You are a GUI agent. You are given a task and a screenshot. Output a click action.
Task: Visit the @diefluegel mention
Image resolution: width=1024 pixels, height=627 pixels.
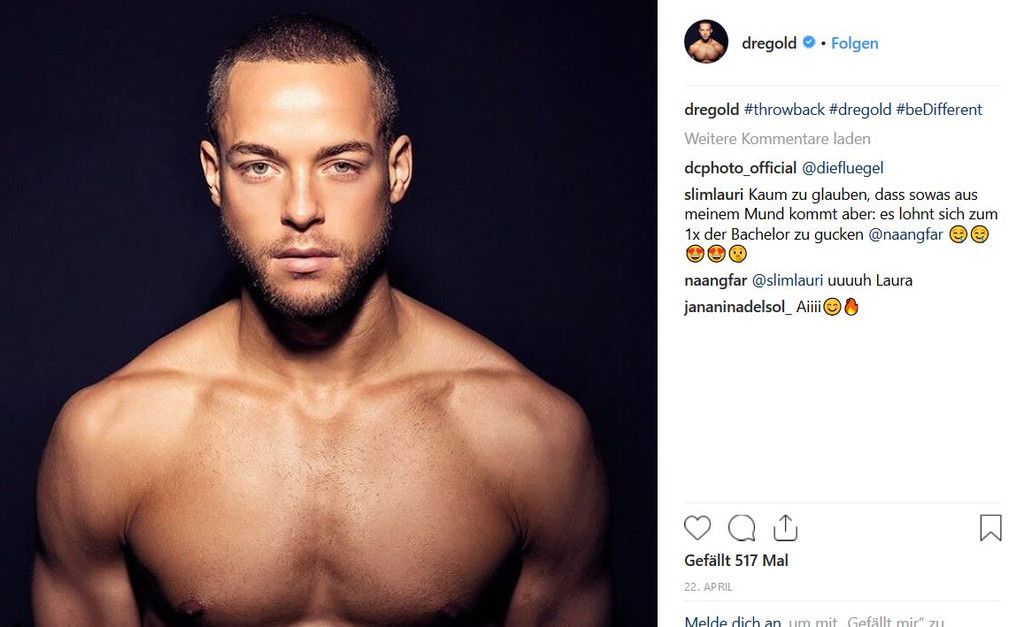click(x=842, y=168)
